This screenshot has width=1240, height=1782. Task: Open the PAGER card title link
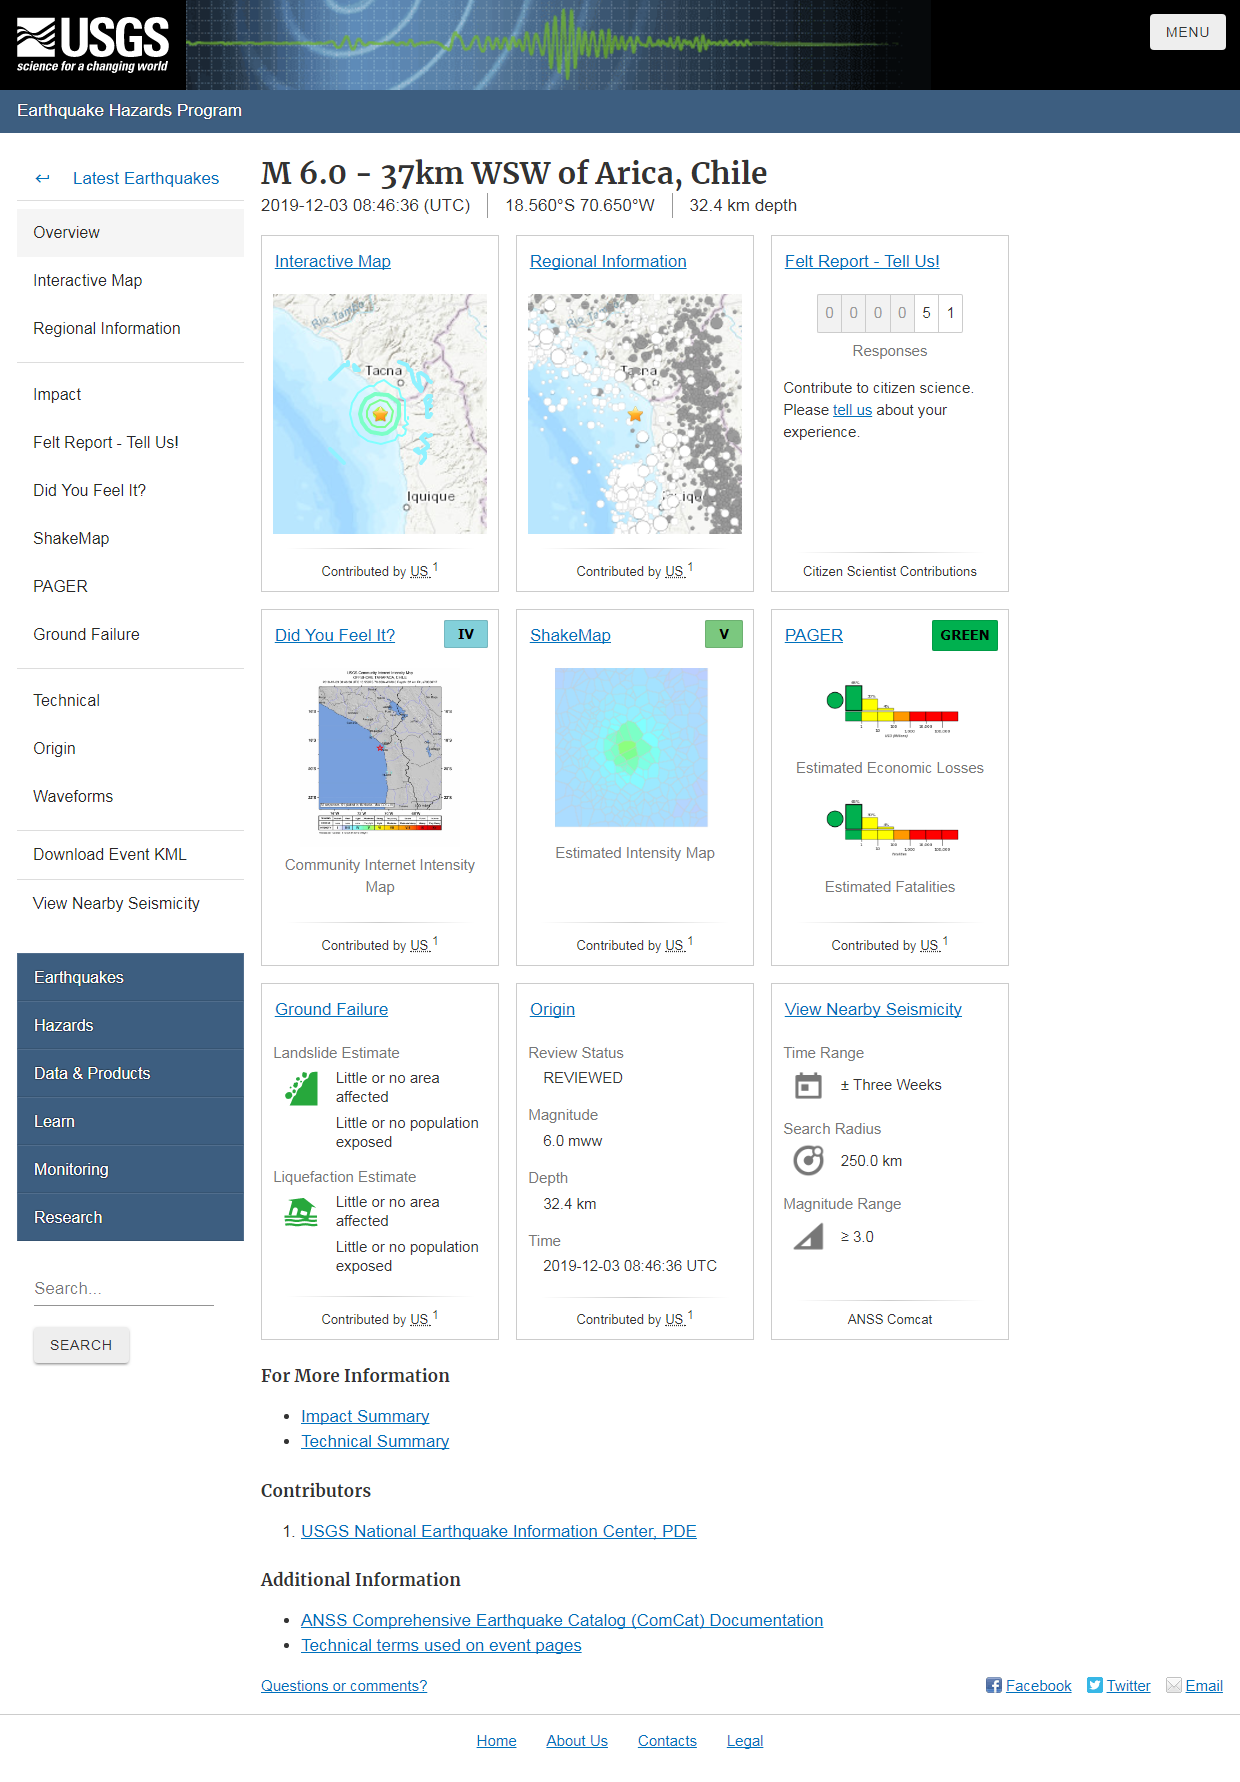[814, 635]
